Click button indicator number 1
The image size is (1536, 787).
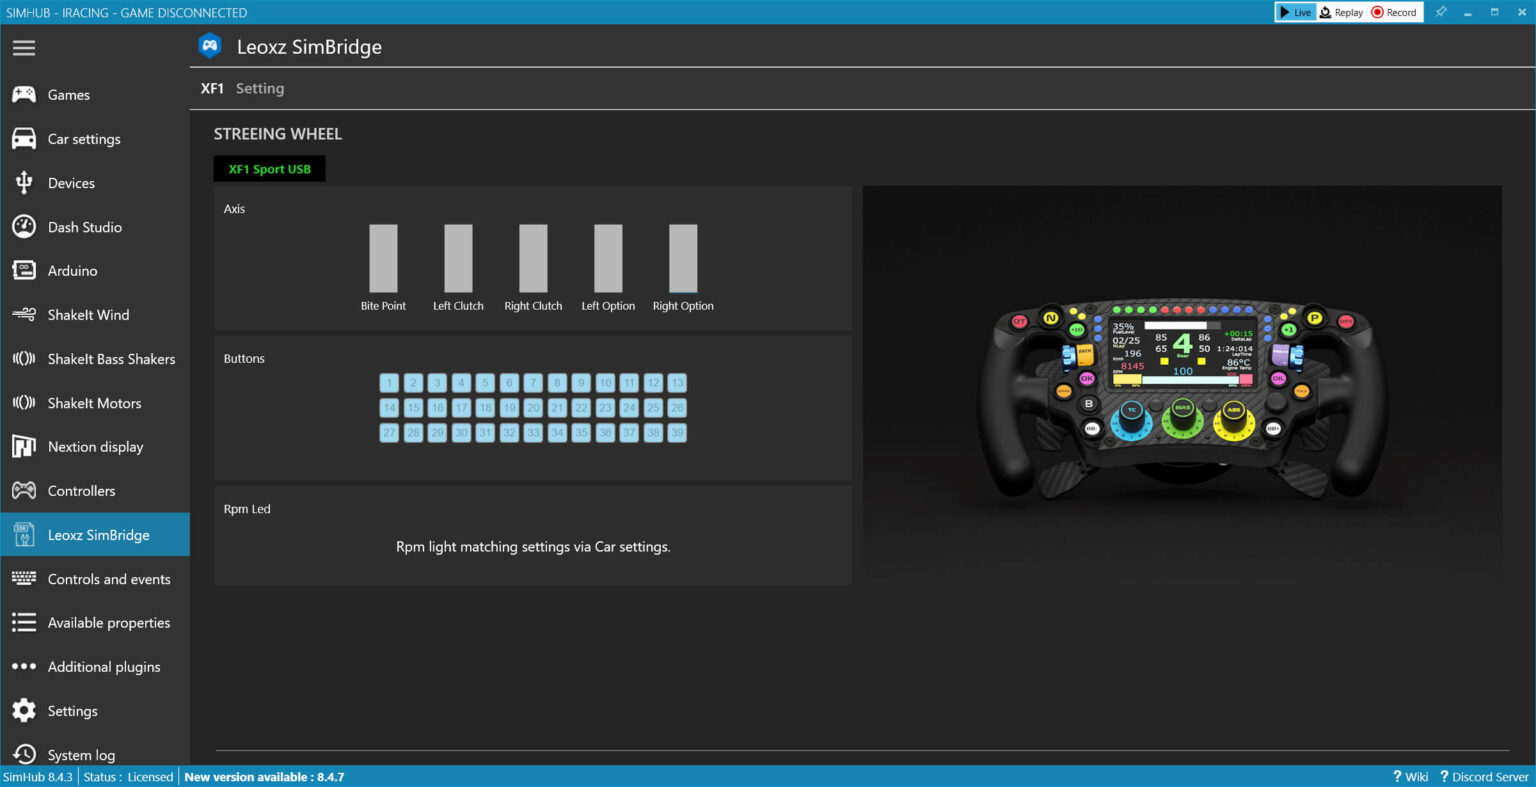click(389, 383)
